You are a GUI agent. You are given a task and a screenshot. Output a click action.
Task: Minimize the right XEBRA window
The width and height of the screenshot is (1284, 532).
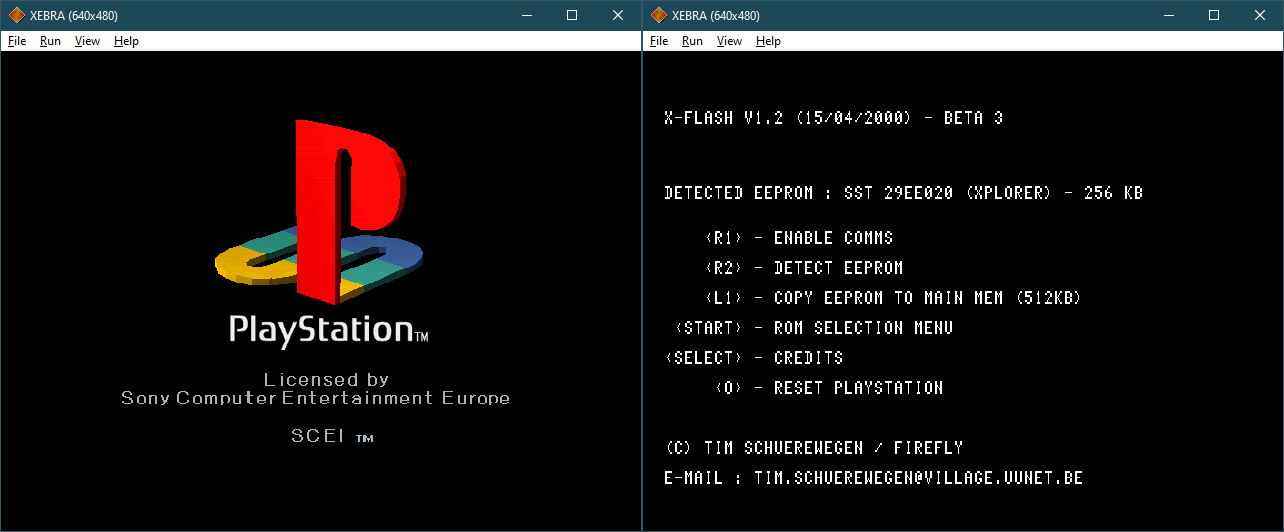click(1168, 15)
